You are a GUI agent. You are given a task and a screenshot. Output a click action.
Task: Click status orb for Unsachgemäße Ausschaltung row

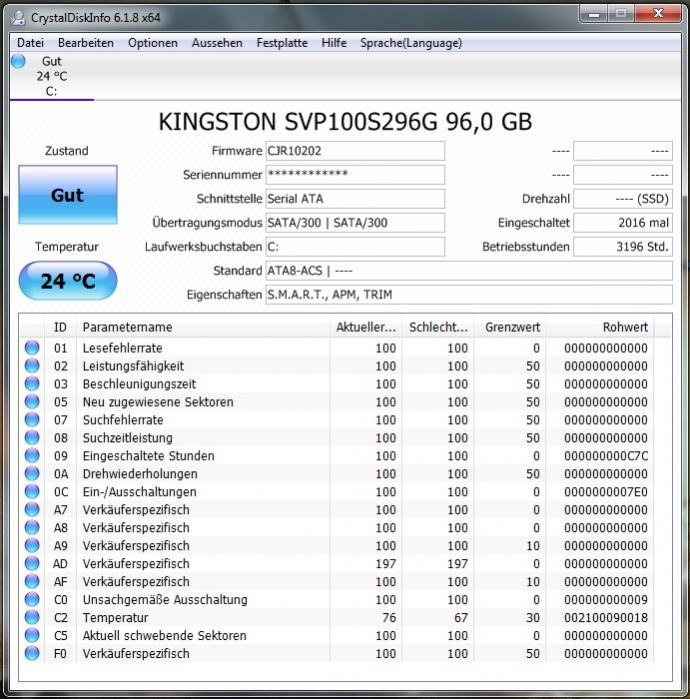tap(32, 599)
